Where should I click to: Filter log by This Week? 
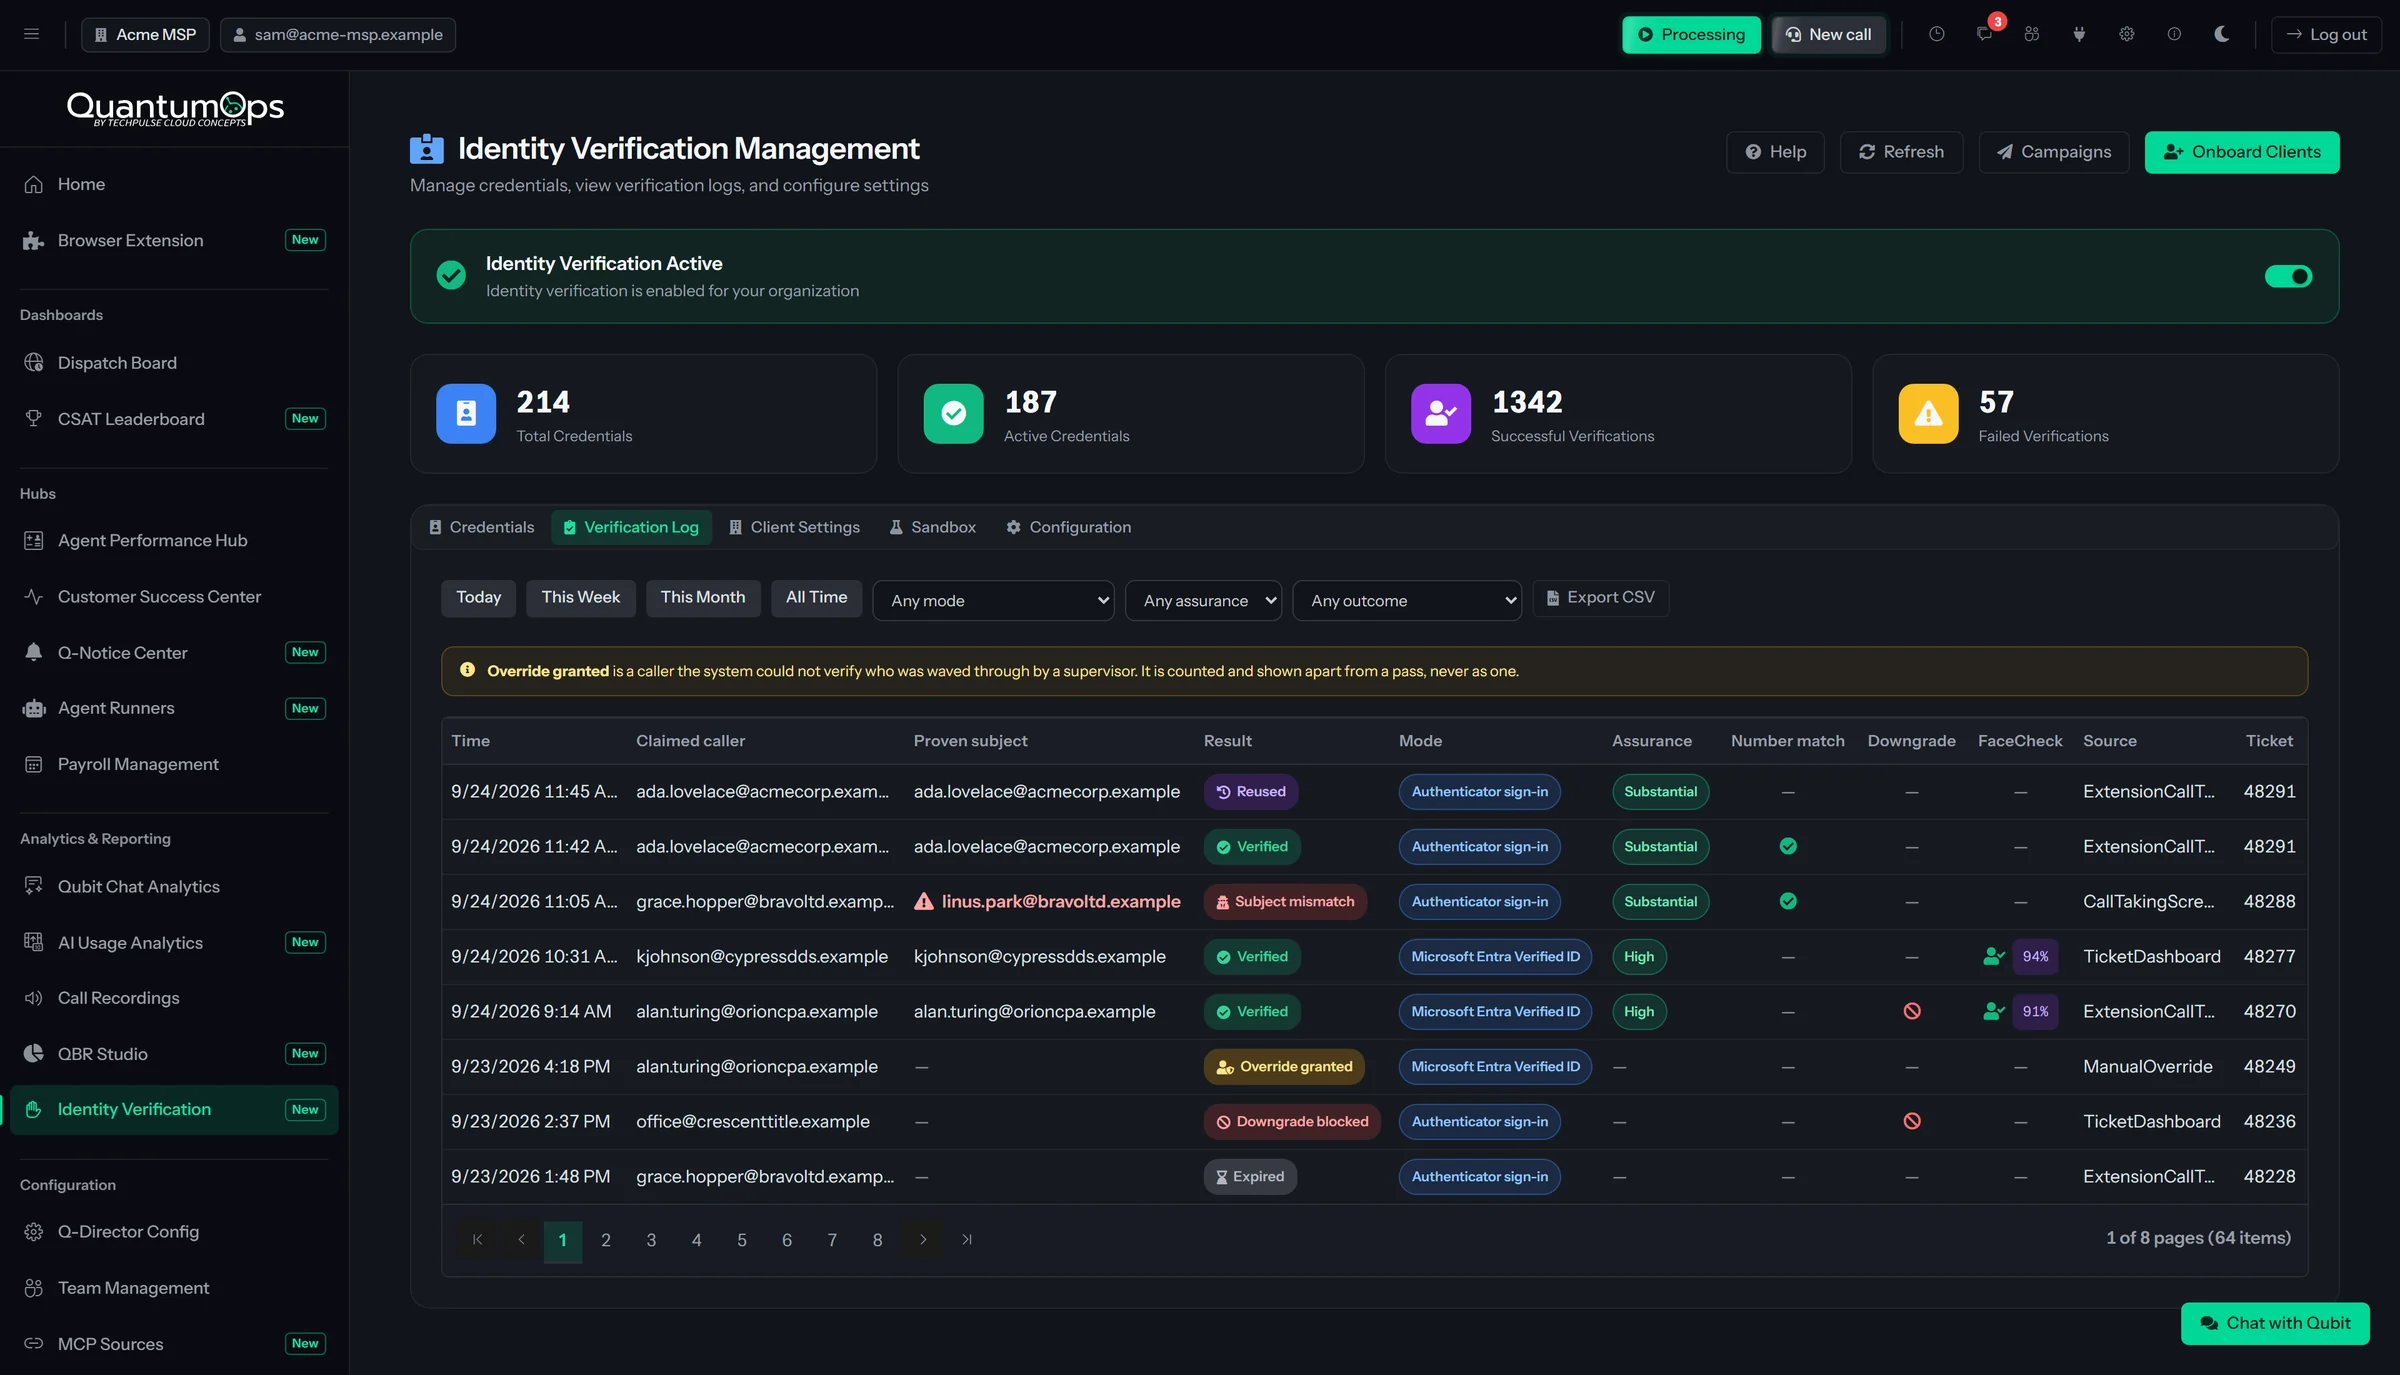coord(581,598)
